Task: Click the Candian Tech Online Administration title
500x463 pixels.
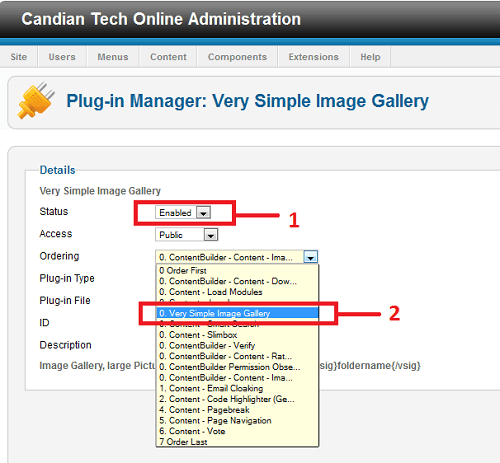Action: [161, 19]
